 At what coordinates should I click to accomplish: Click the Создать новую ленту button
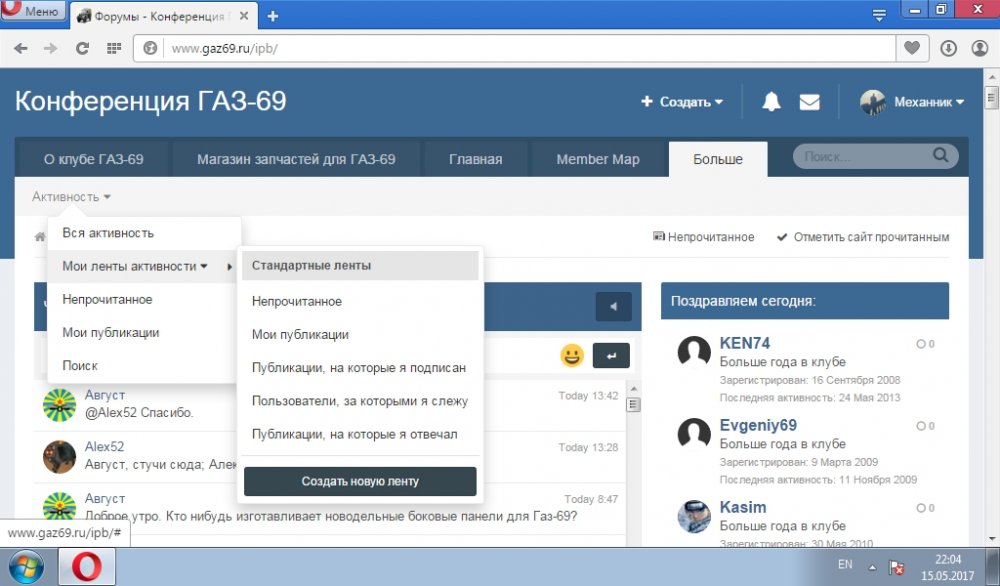(360, 481)
